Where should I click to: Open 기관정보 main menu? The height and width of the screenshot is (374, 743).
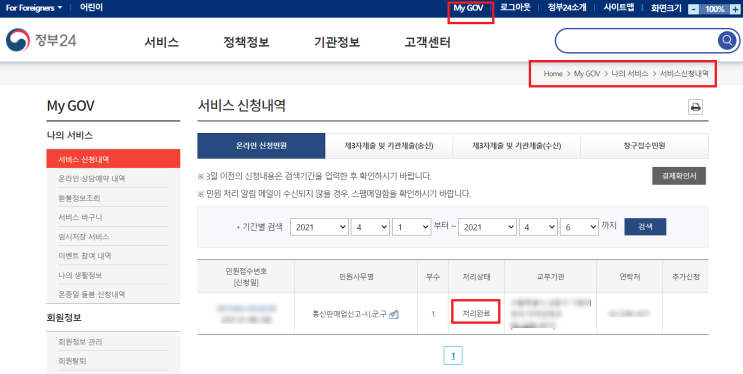point(337,42)
